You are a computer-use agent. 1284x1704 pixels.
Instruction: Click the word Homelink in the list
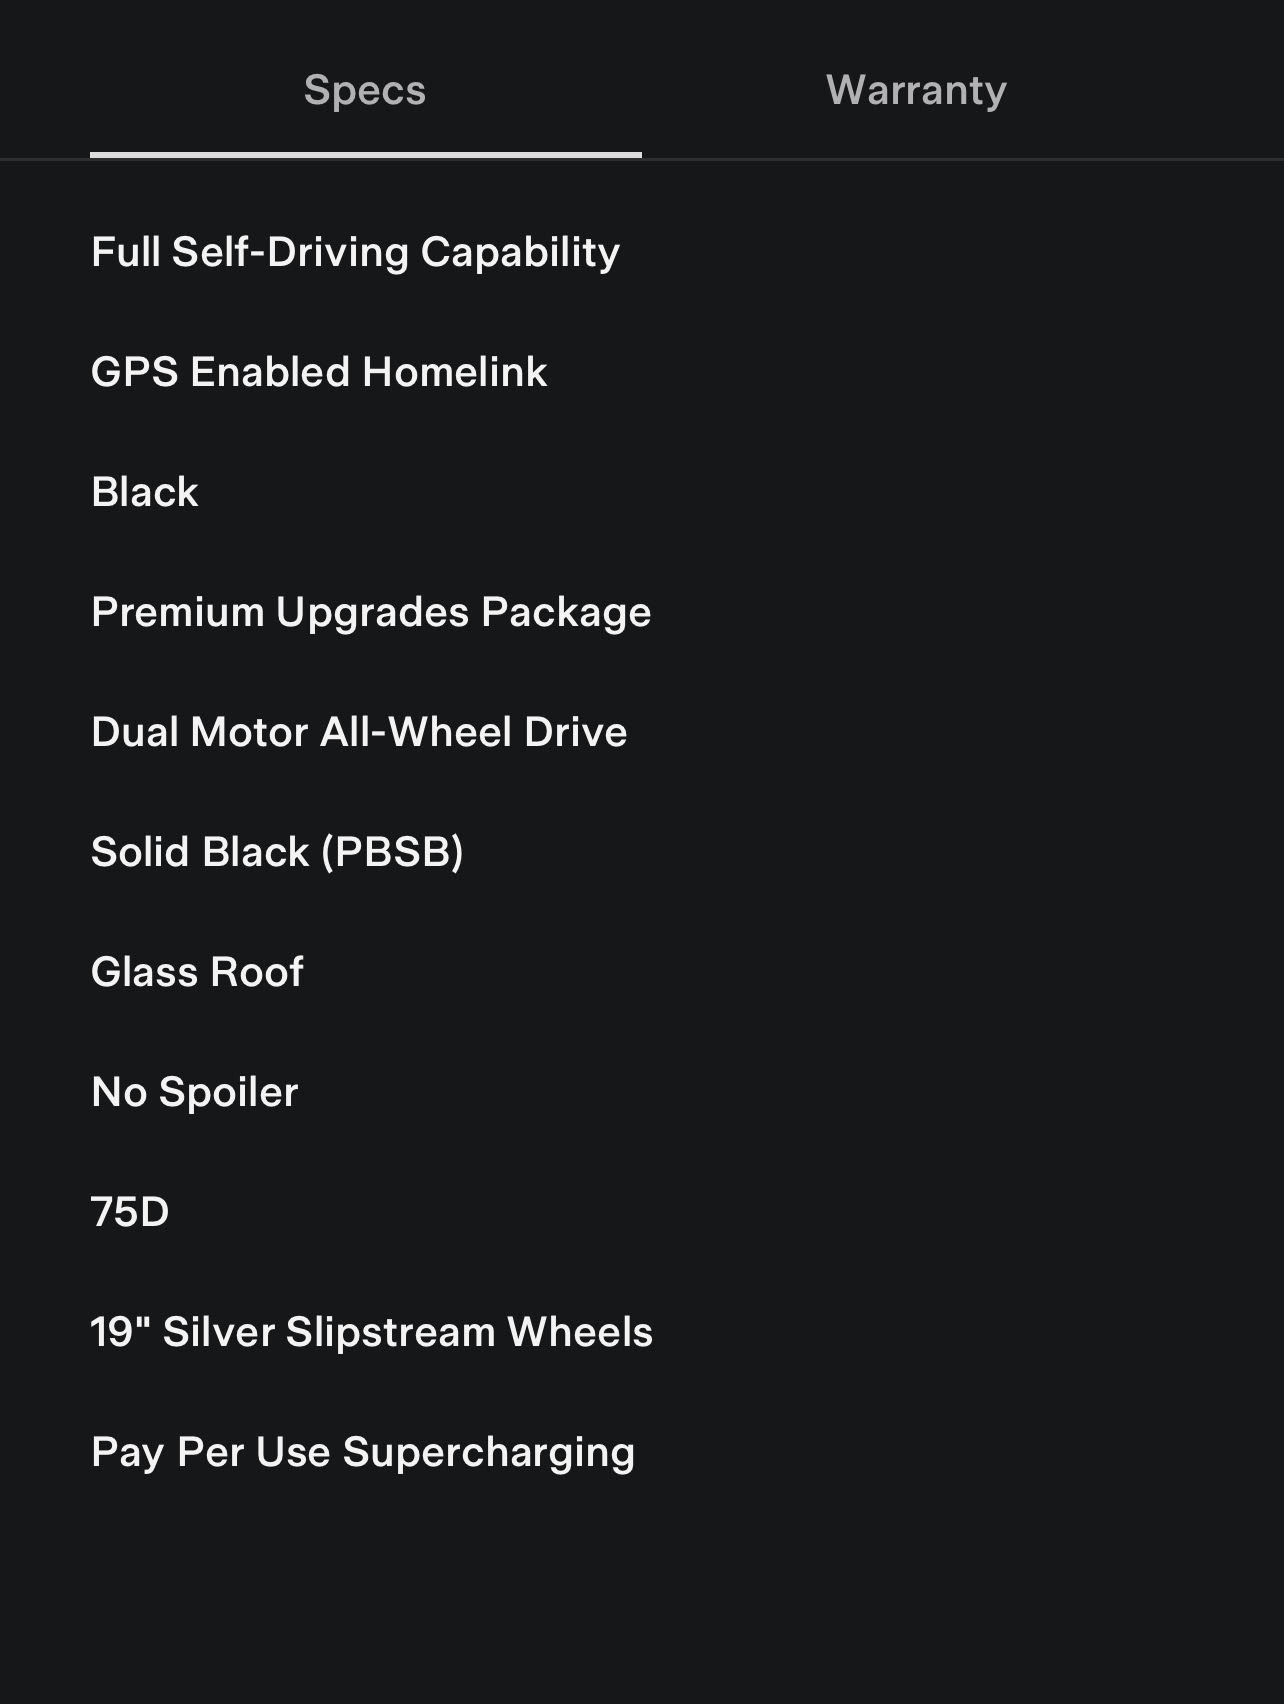point(455,372)
